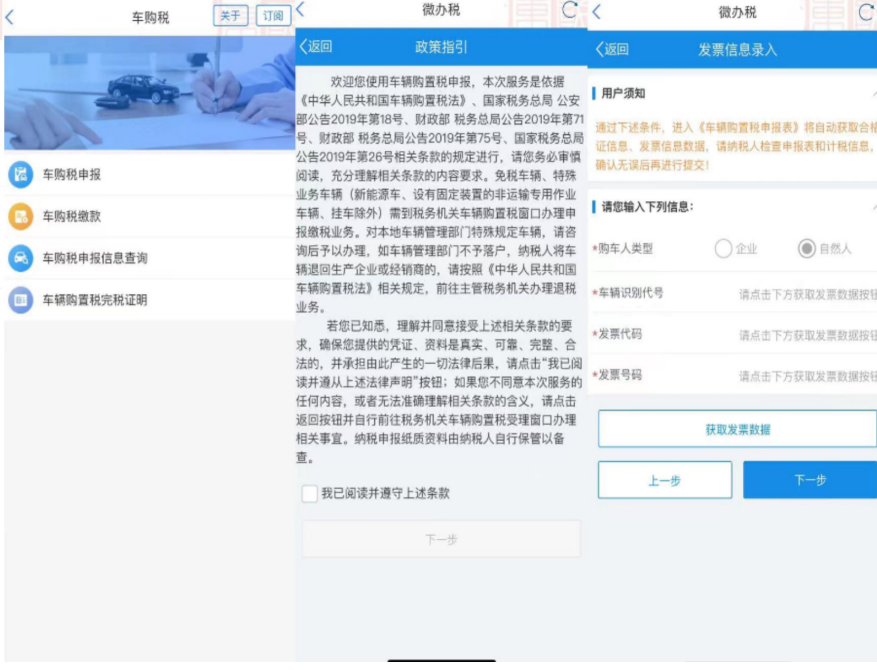Tap back chevron on 车购税 title bar
Viewport: 877px width, 670px height.
[x=11, y=16]
